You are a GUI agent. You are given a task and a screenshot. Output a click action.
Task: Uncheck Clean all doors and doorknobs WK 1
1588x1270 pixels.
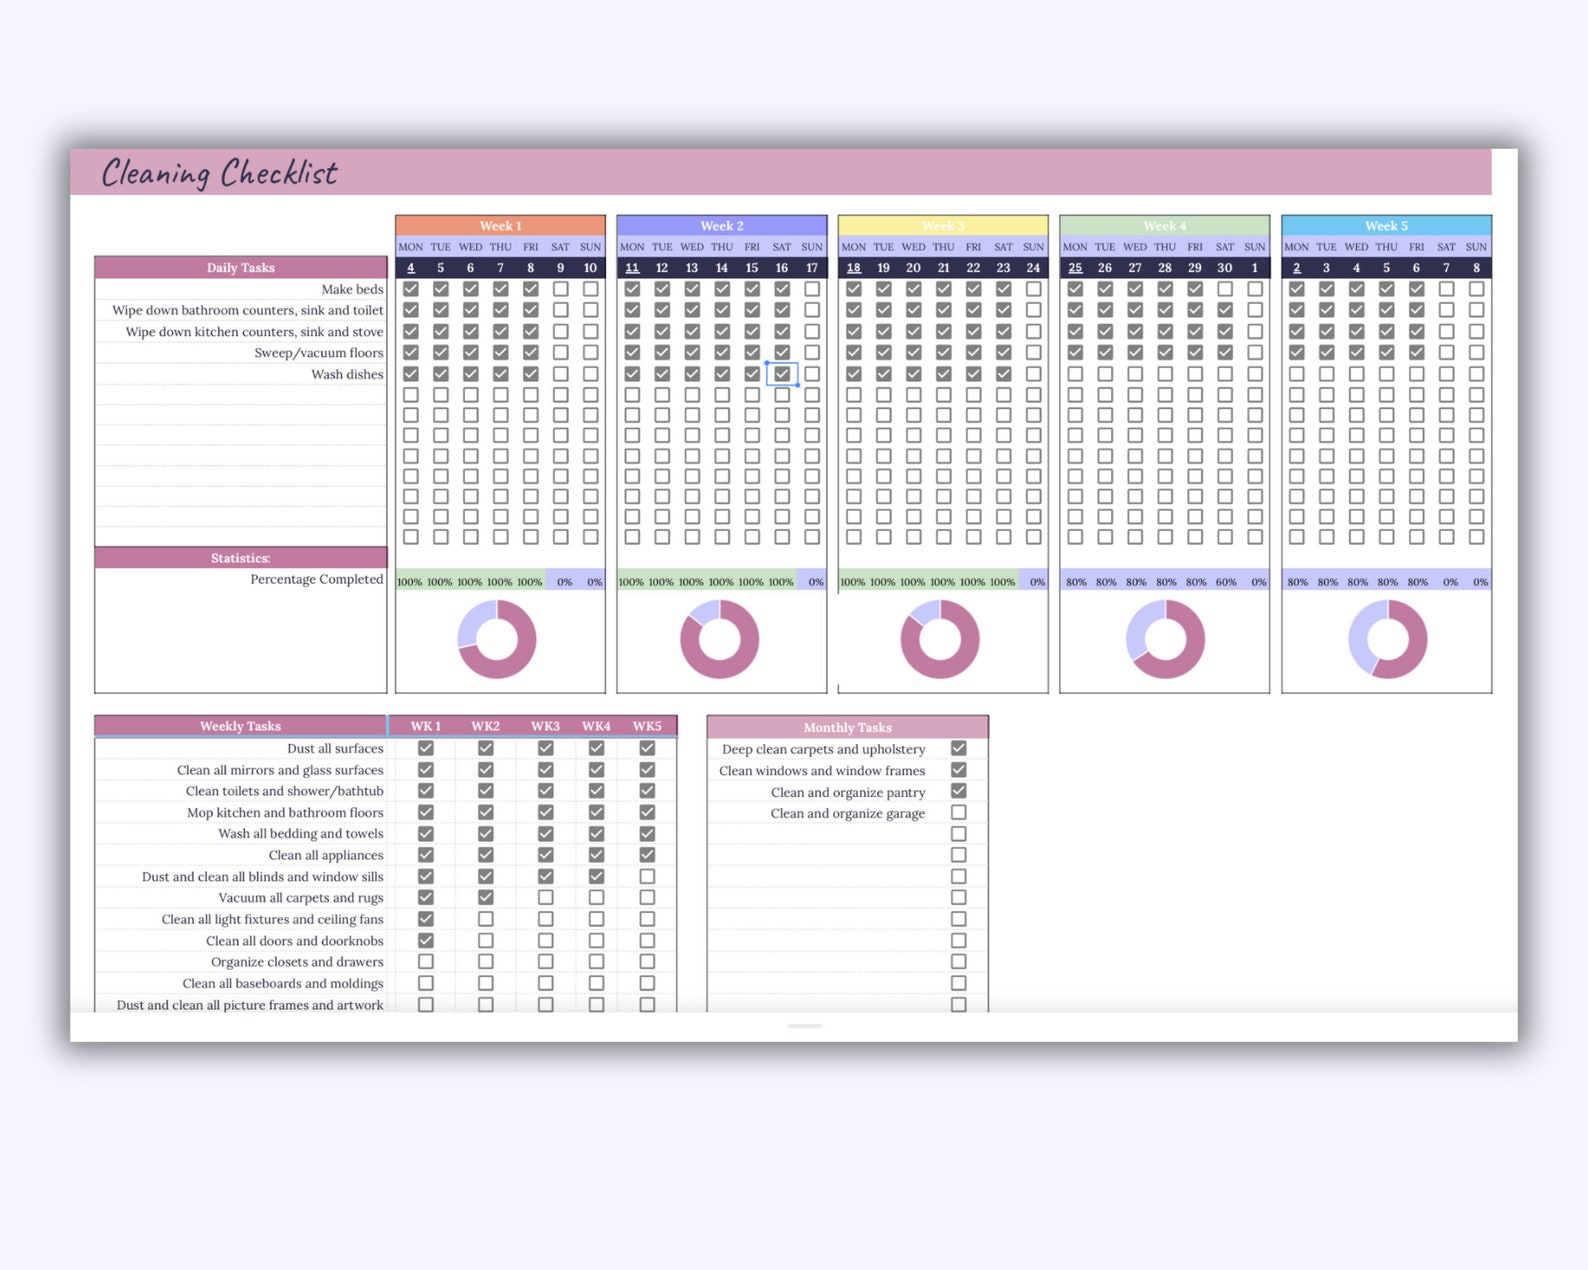(426, 941)
